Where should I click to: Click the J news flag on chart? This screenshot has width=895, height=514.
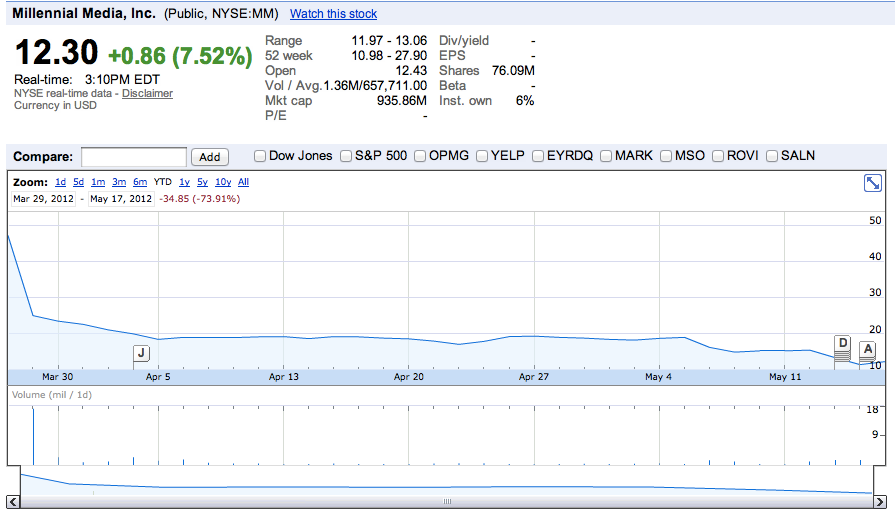coord(141,353)
